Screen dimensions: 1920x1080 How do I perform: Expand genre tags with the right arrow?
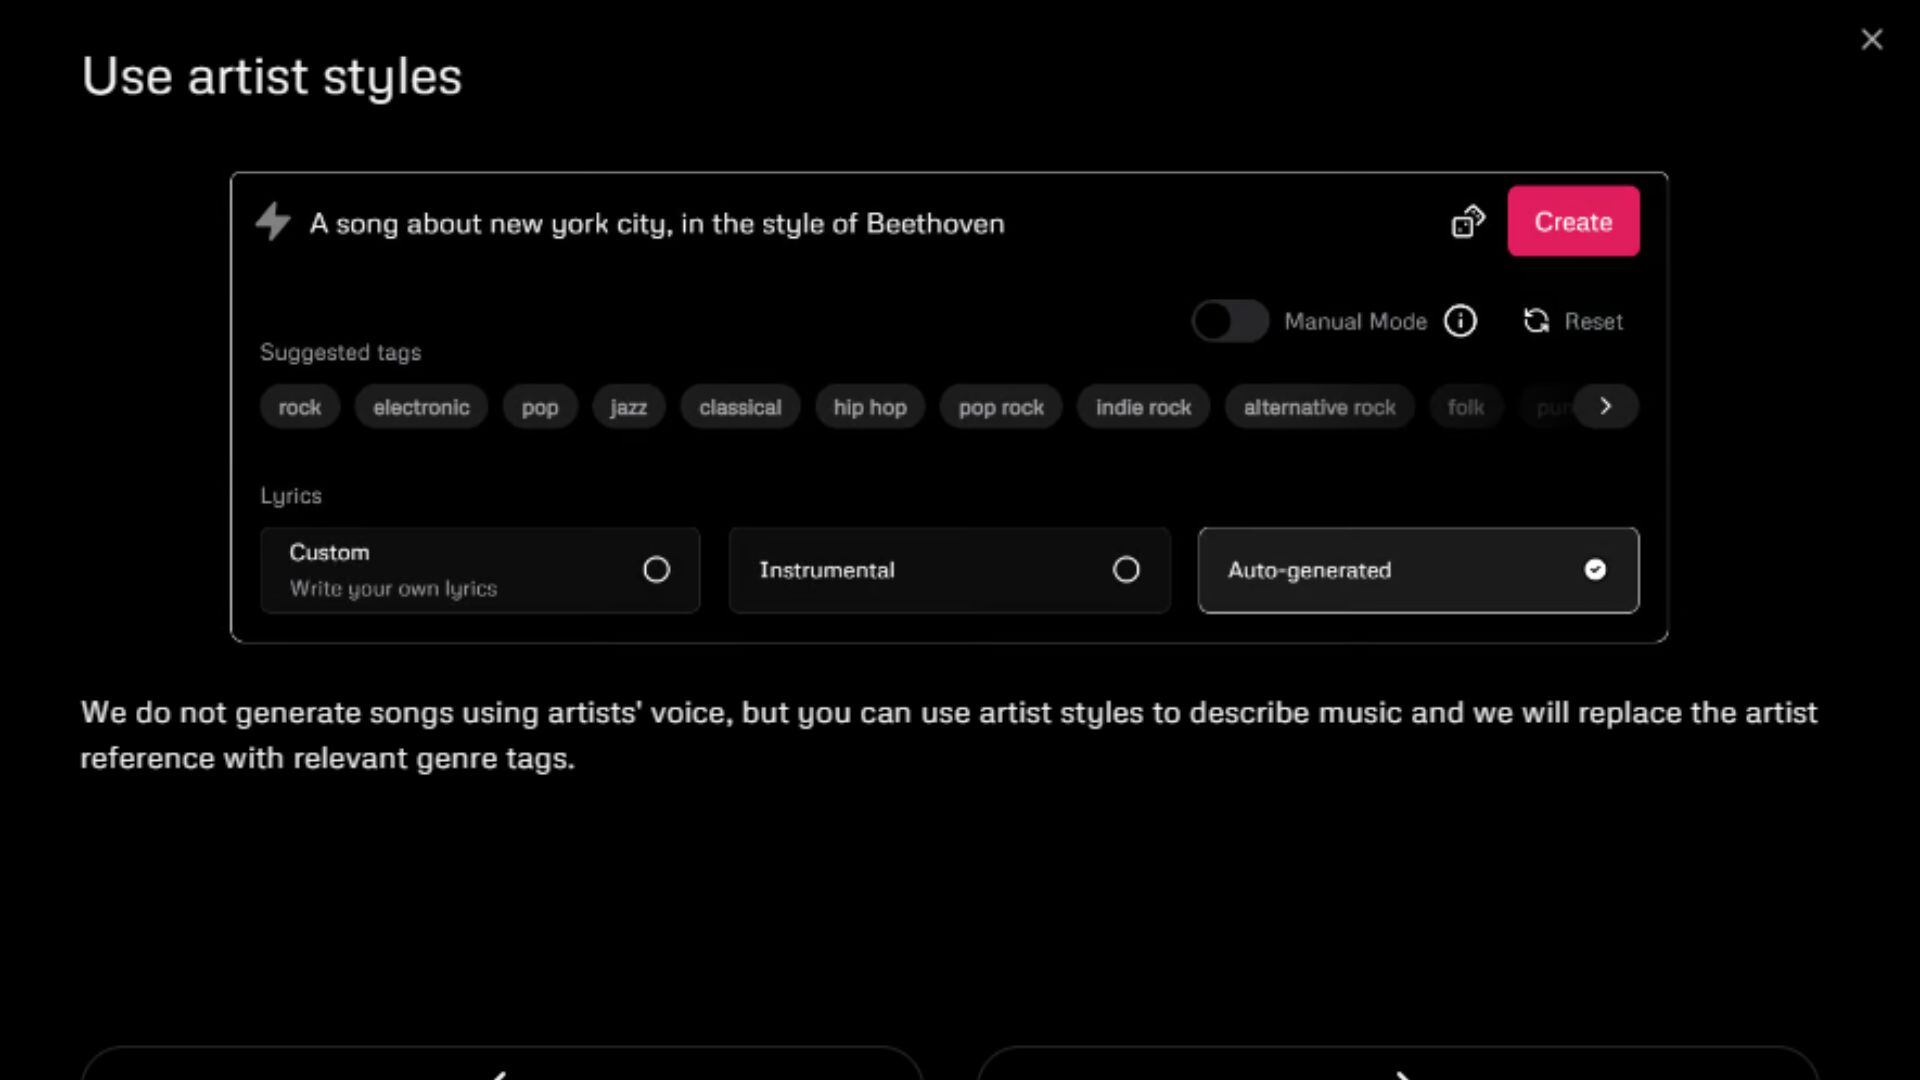1605,406
